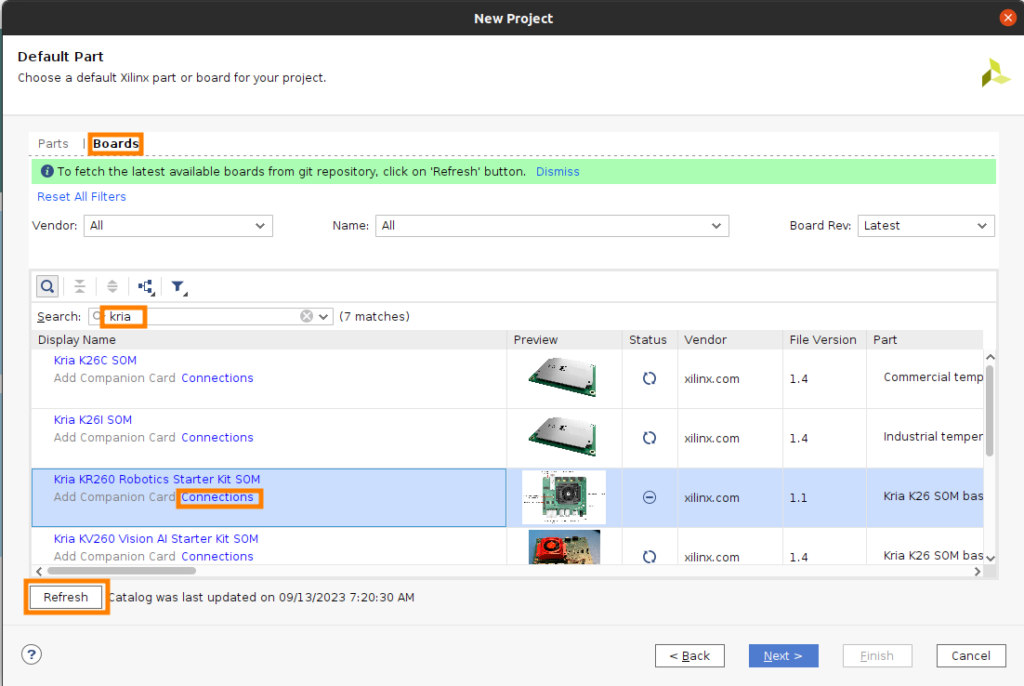This screenshot has width=1024, height=686.
Task: Click the search magnifier toolbar icon
Action: (47, 286)
